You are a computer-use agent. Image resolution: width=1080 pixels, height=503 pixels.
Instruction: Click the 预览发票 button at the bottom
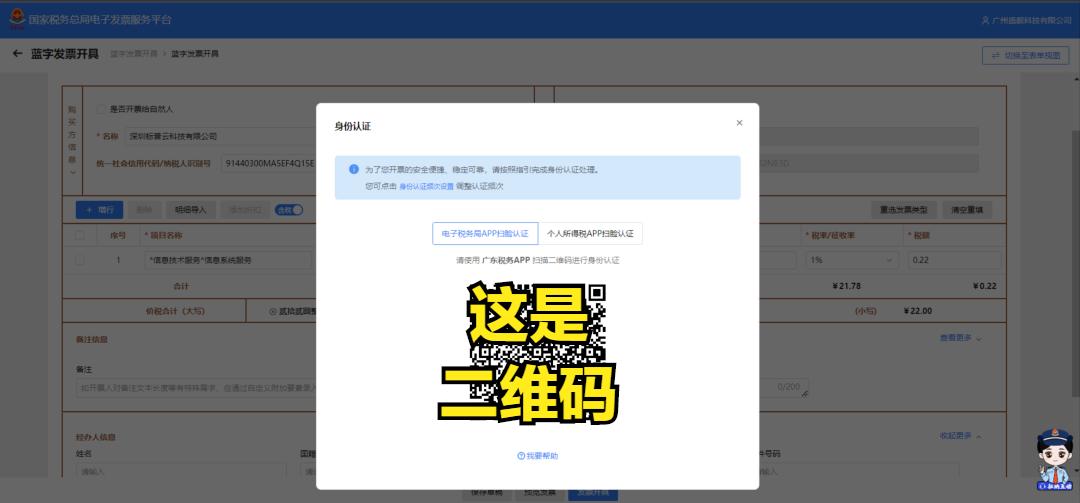[538, 493]
